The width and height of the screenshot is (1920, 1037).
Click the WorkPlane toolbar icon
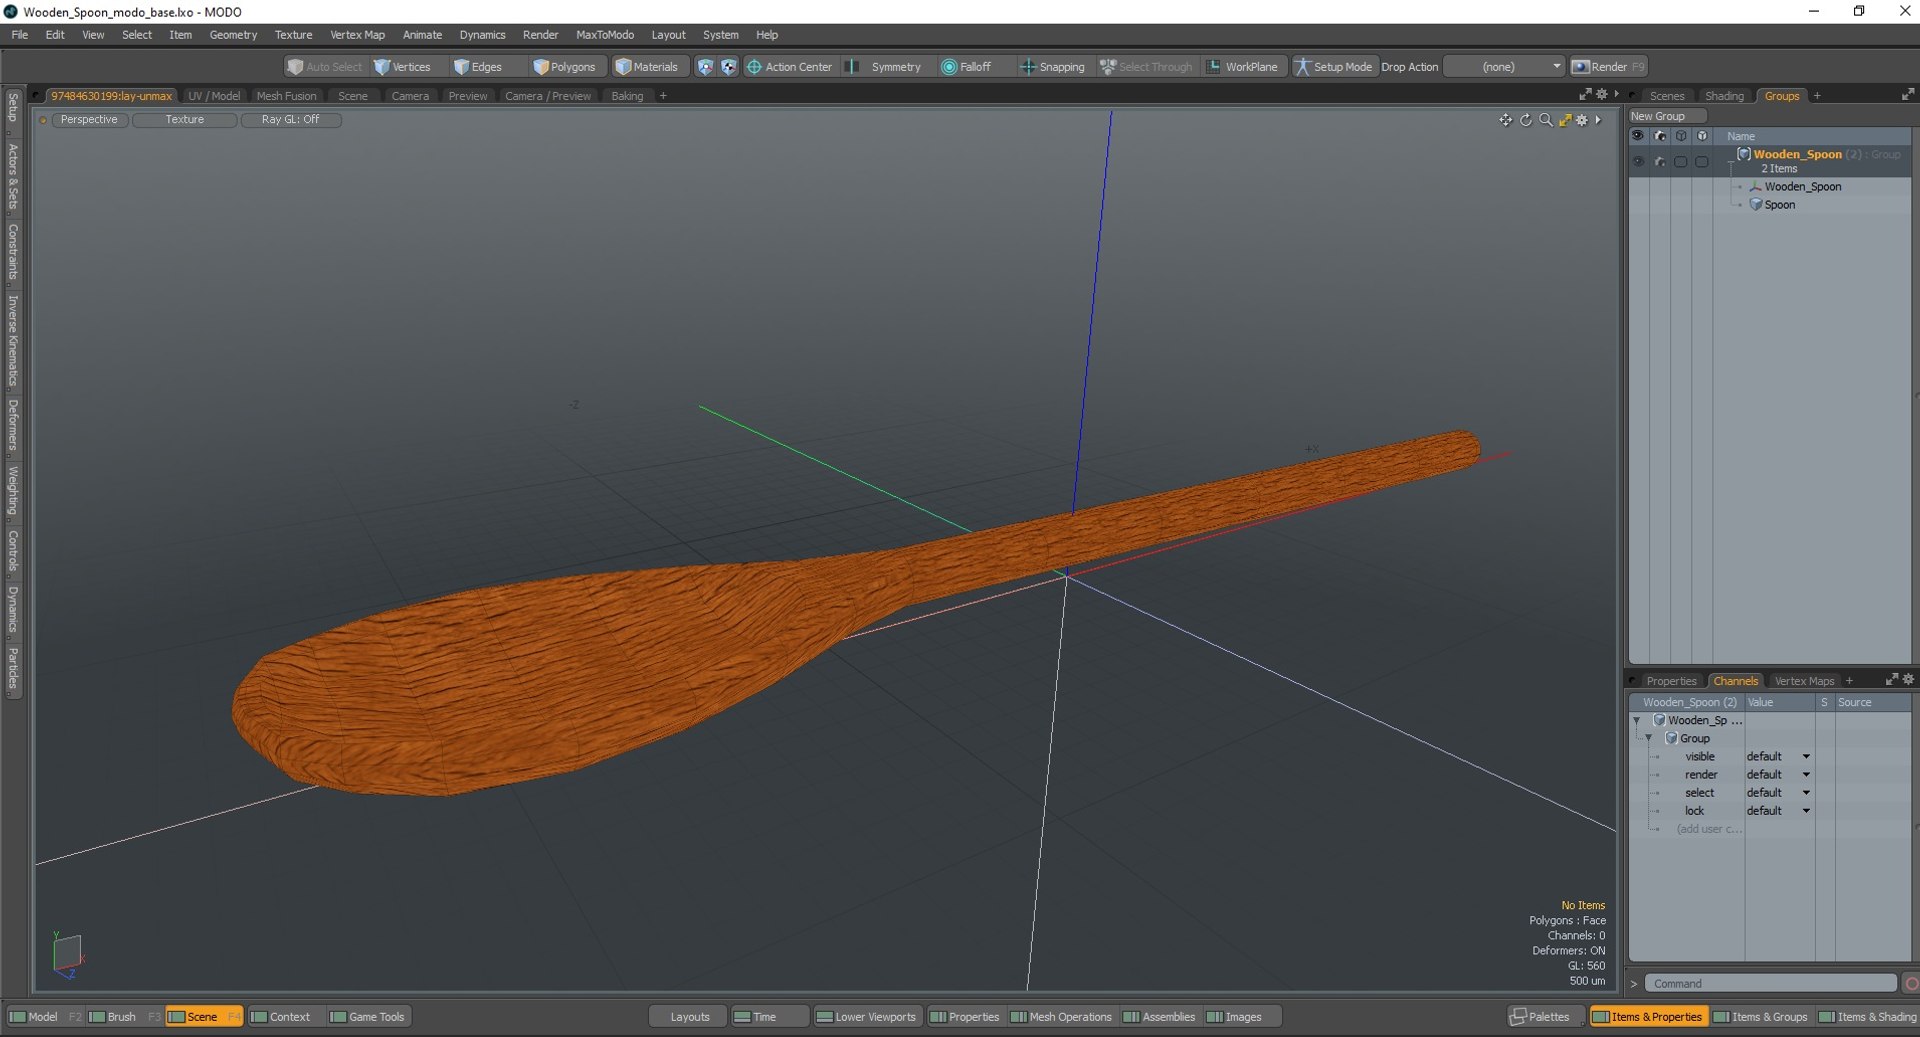point(1213,67)
